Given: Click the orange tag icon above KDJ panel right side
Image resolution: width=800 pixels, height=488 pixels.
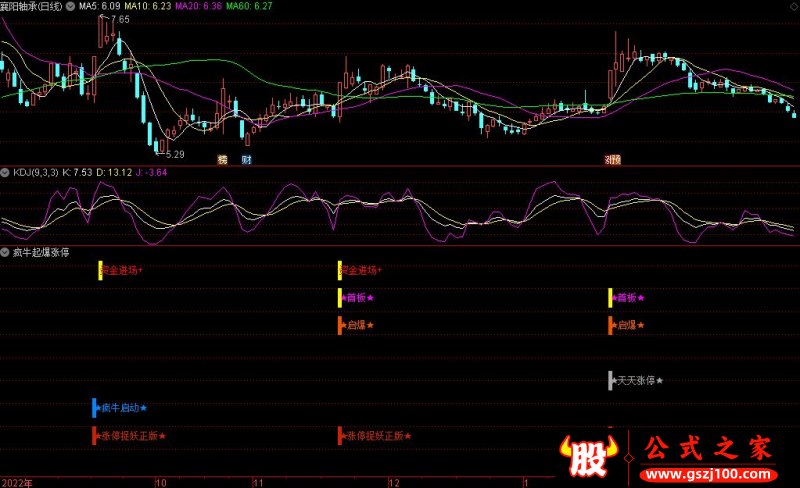Looking at the screenshot, I should point(612,159).
